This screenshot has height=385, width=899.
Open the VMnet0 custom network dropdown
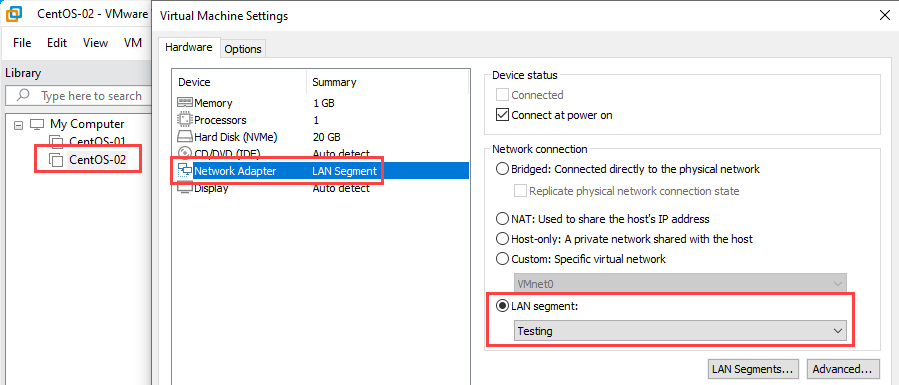pos(680,284)
